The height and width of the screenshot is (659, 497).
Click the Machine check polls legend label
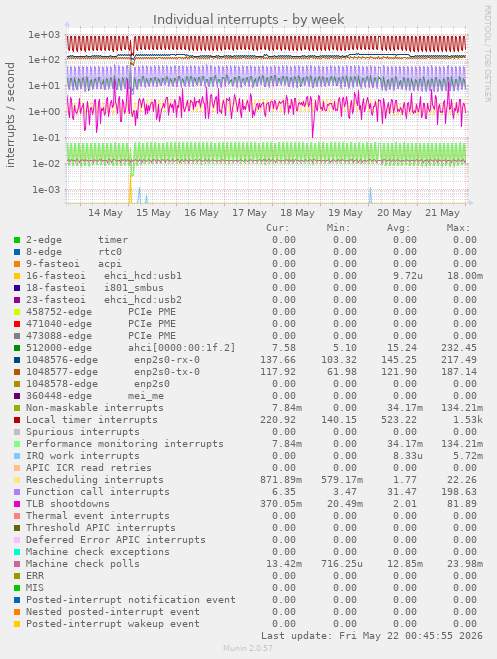tap(83, 564)
